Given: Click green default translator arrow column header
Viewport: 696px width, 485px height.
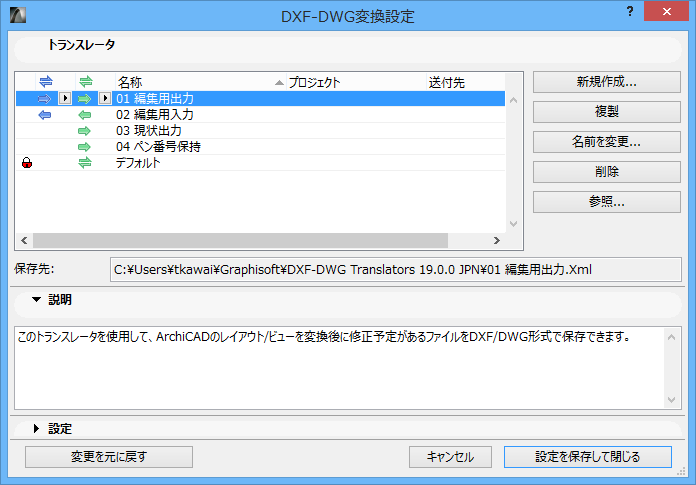Looking at the screenshot, I should click(x=86, y=82).
